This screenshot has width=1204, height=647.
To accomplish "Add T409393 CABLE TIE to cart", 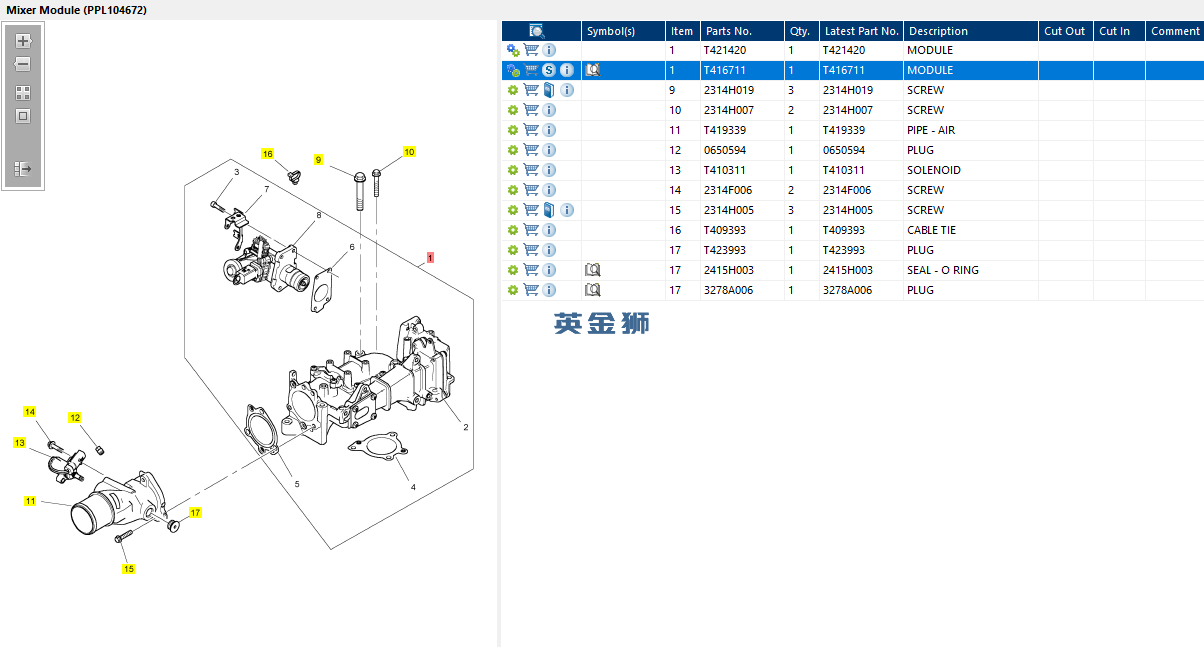I will (531, 230).
